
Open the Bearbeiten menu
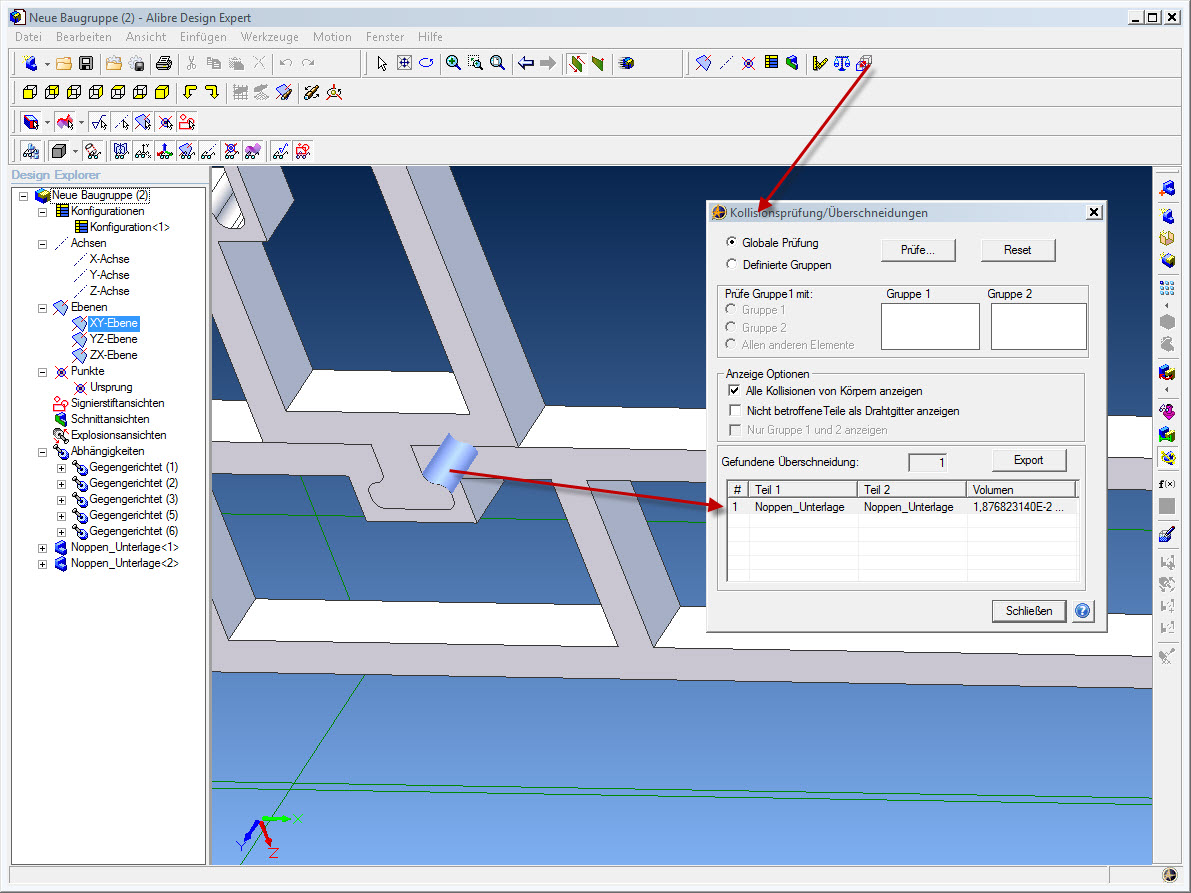[x=84, y=36]
